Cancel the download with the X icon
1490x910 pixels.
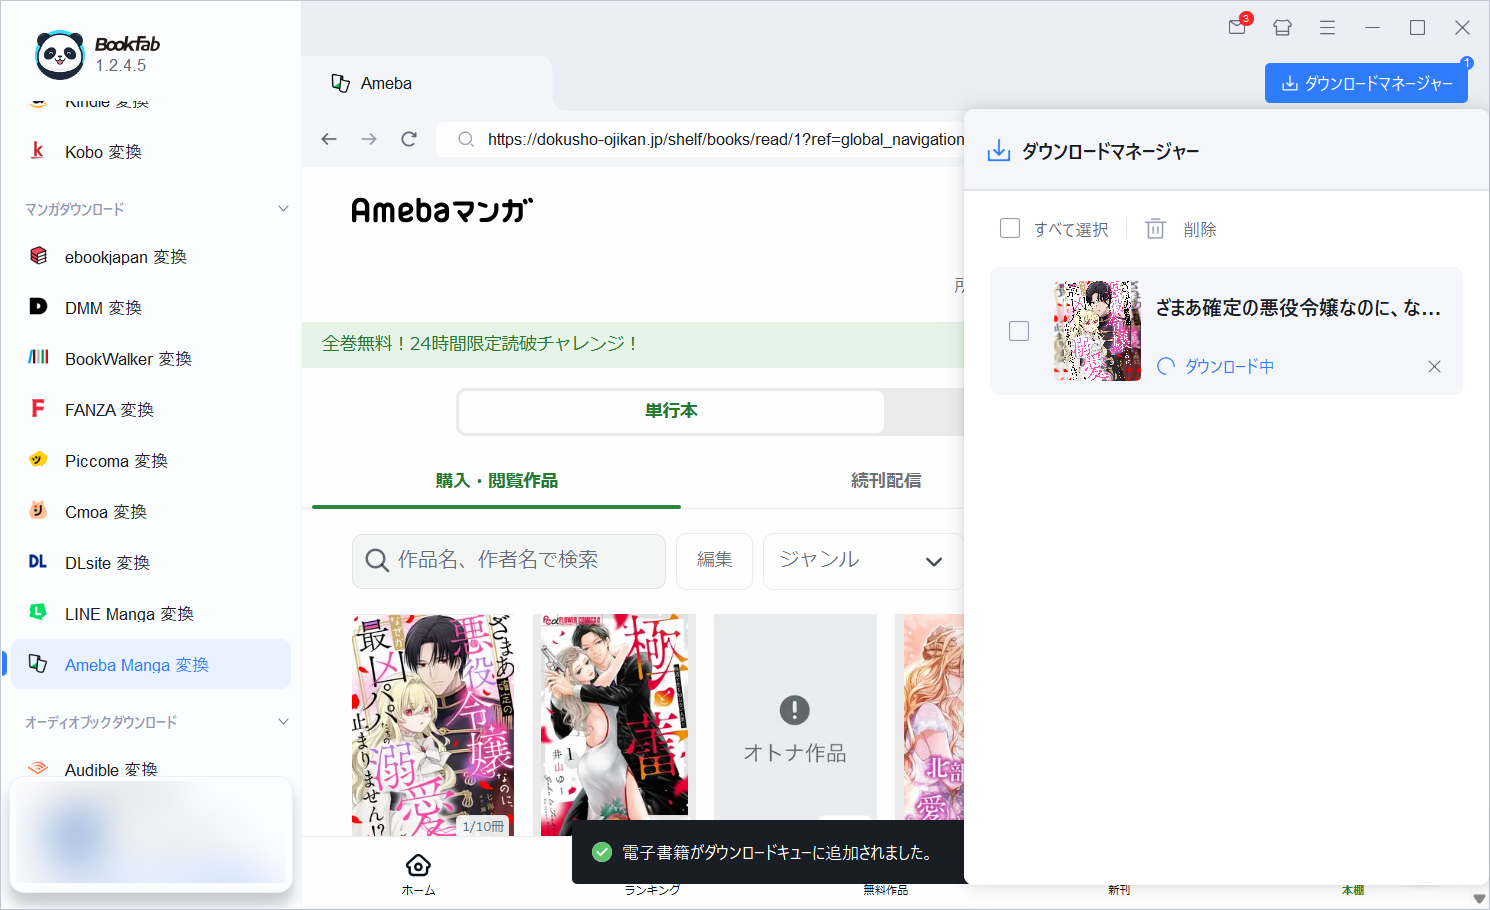point(1434,366)
